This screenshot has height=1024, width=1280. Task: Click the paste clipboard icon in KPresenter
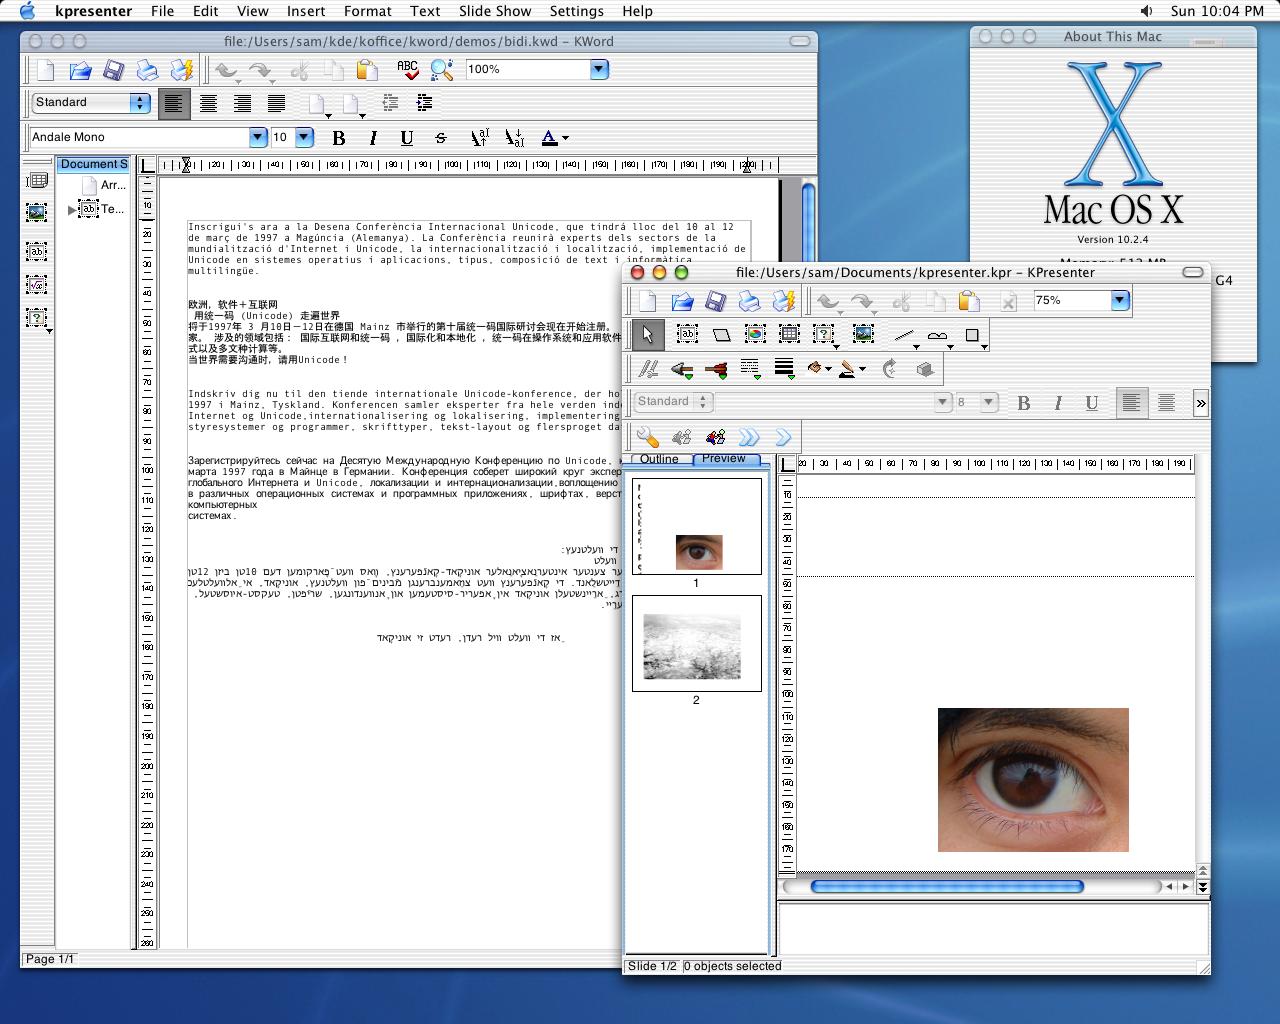[x=968, y=301]
